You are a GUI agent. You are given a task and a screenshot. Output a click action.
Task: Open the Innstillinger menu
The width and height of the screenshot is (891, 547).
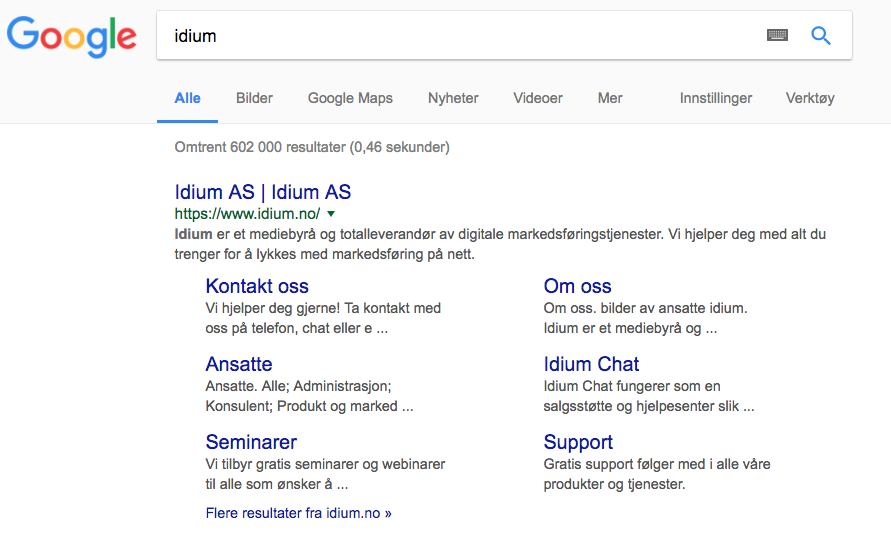coord(716,98)
